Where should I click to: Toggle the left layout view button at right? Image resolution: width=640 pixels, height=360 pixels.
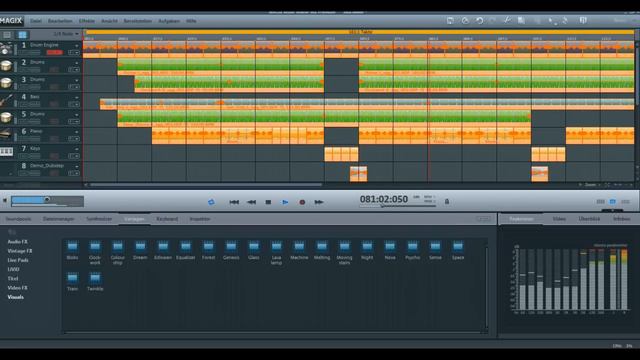tap(600, 202)
